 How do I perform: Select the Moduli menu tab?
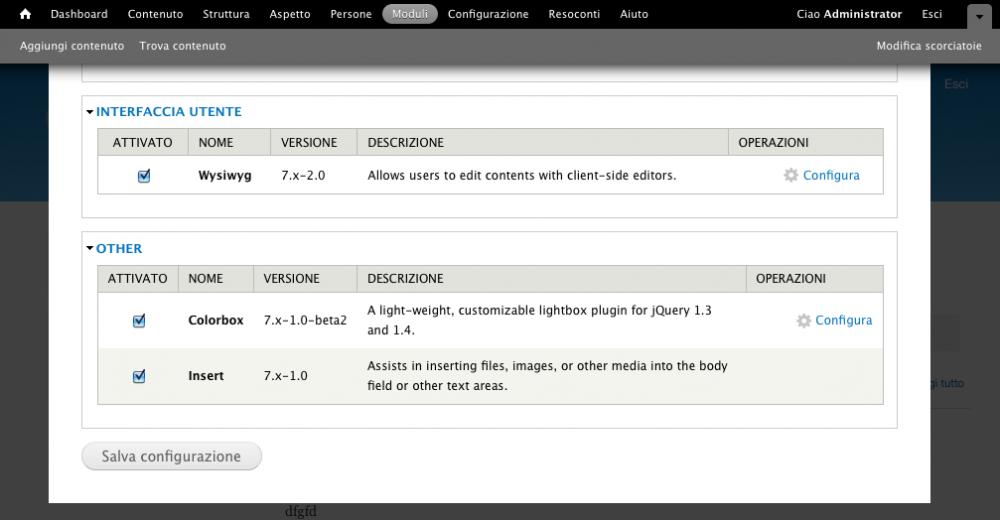click(410, 14)
